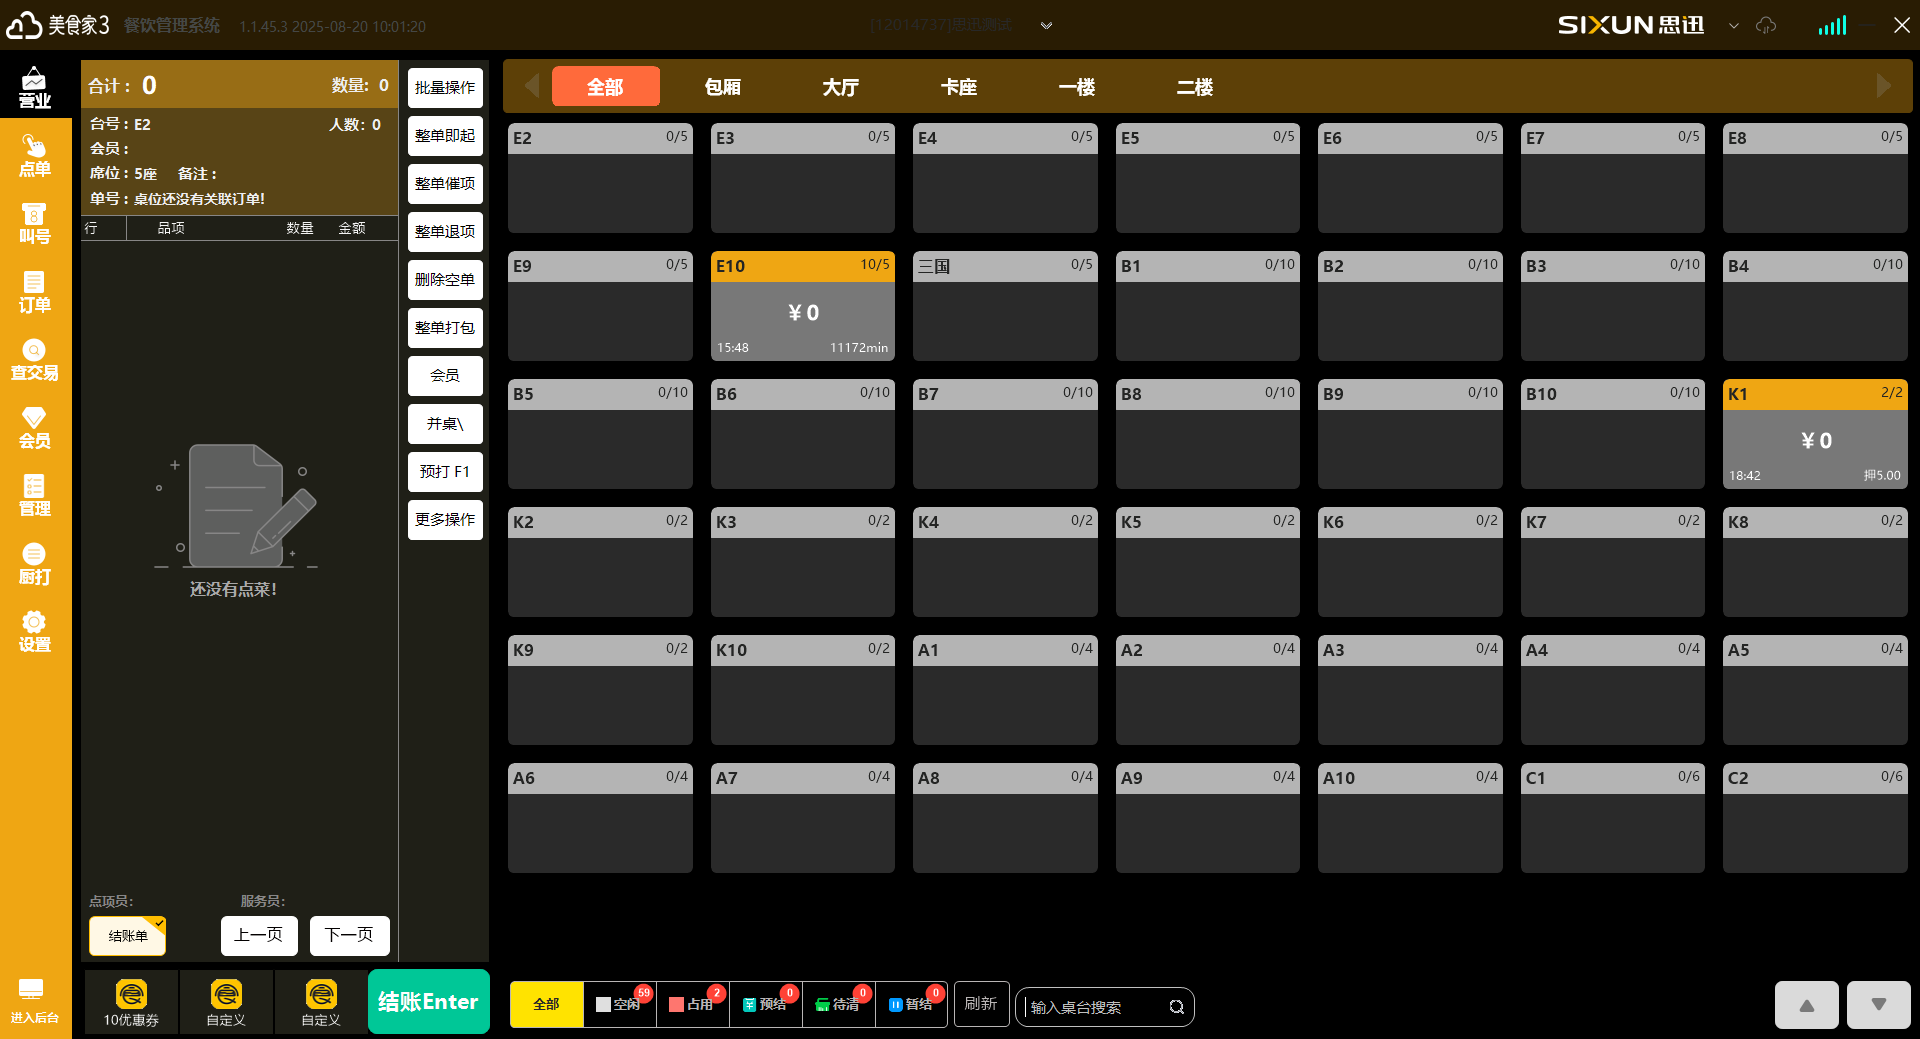
Task: Select occupied table K1
Action: click(1815, 434)
